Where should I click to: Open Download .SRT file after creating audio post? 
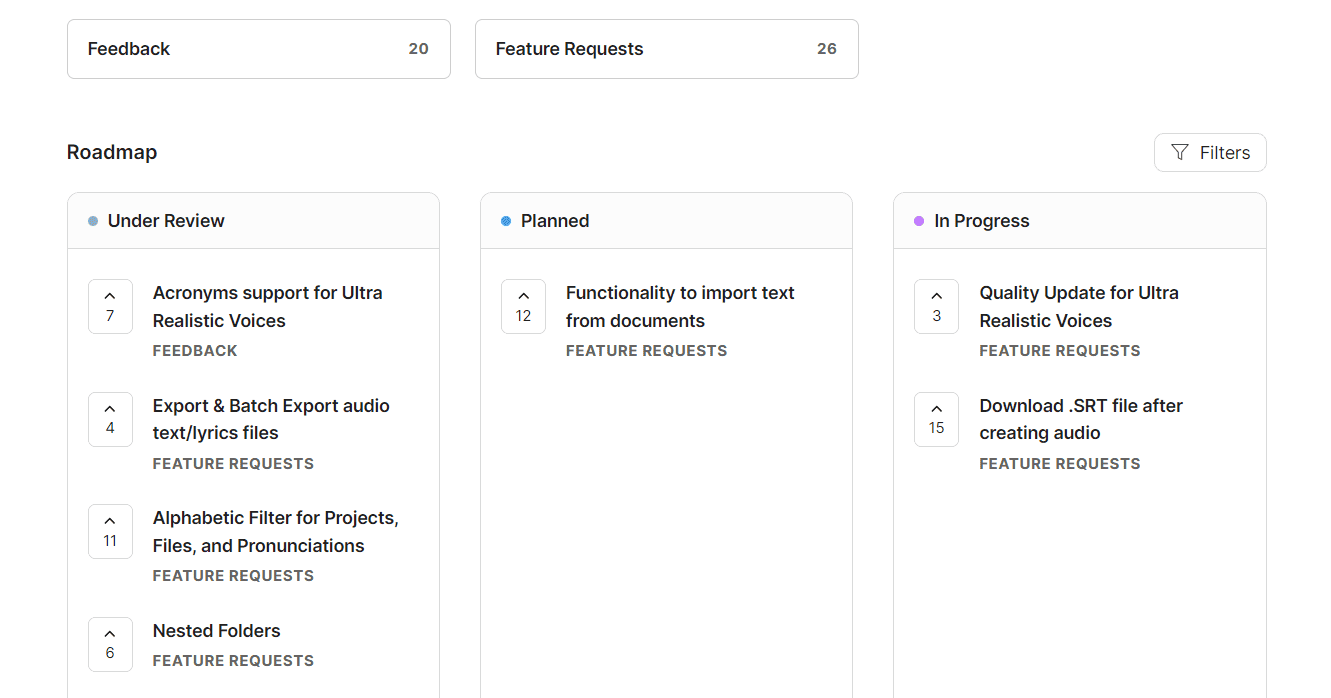1080,419
